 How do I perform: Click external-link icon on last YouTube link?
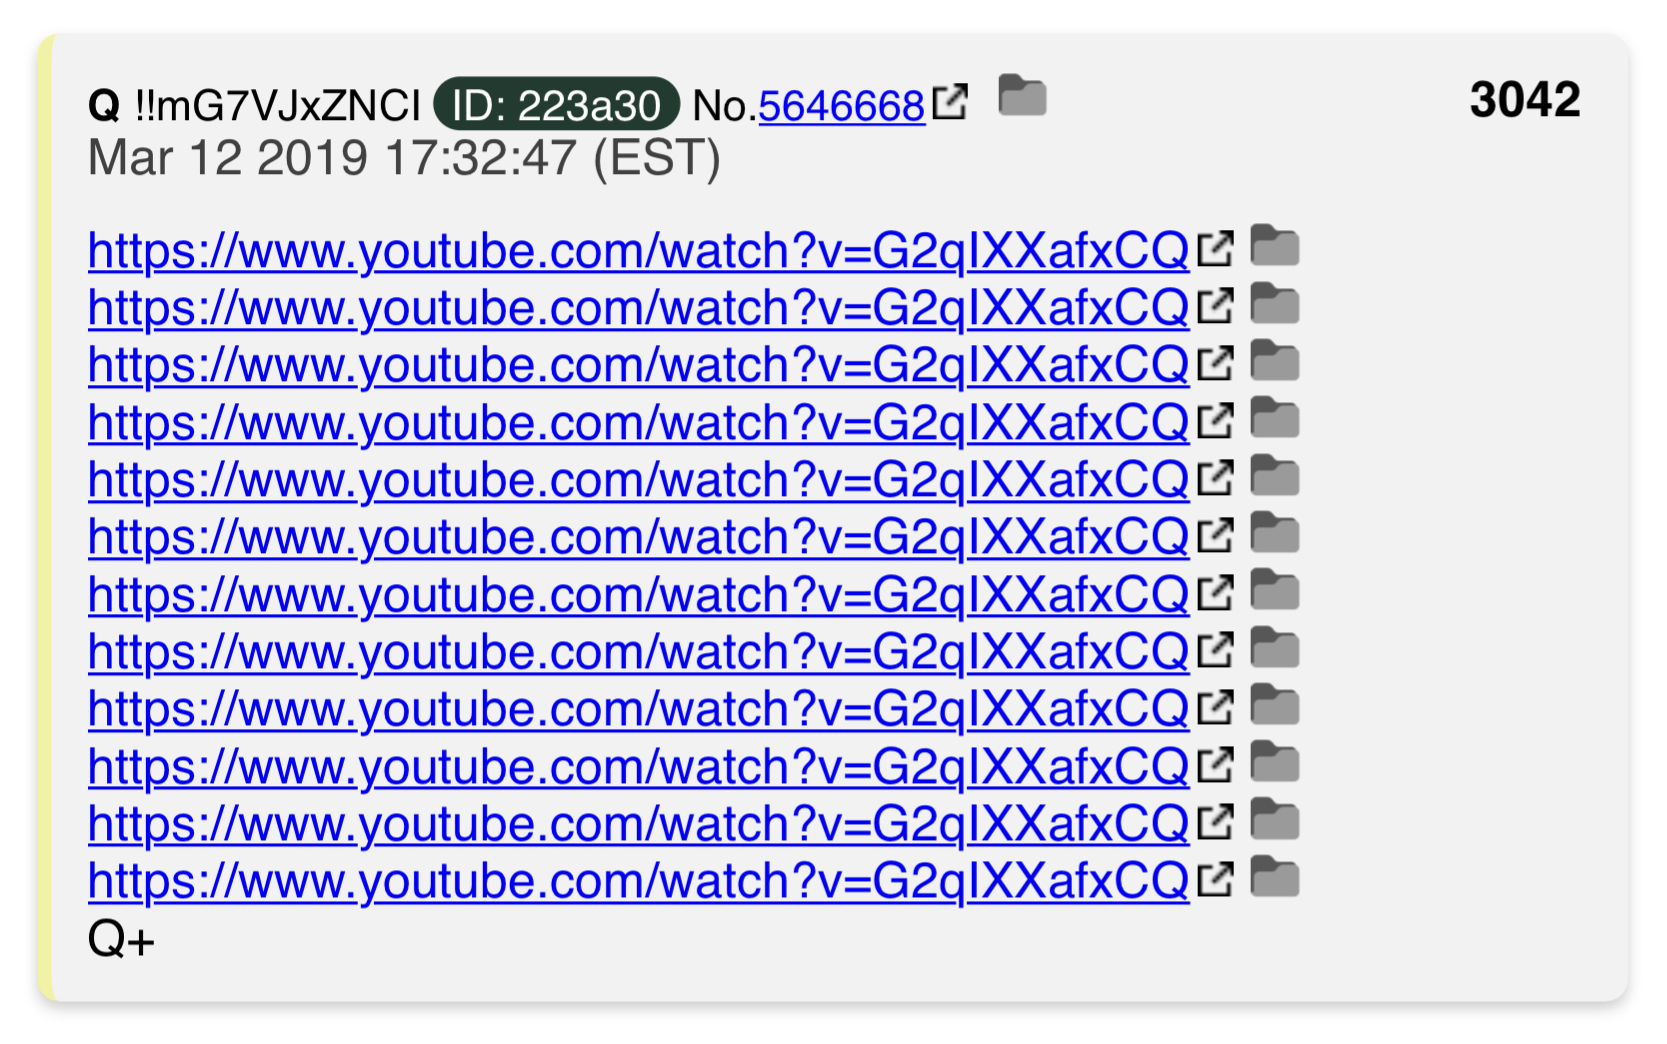(1216, 879)
